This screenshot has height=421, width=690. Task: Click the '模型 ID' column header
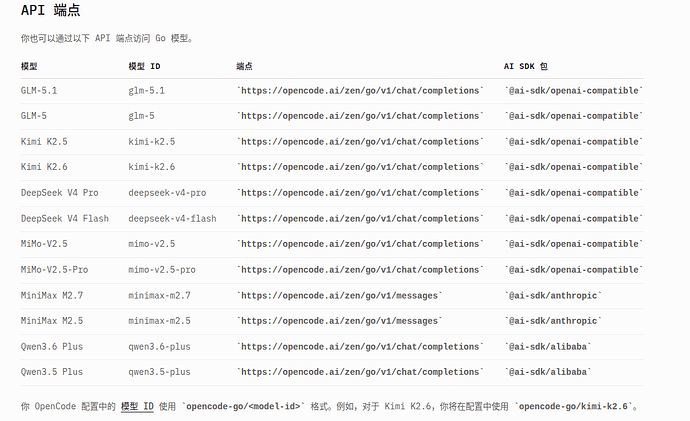point(144,66)
